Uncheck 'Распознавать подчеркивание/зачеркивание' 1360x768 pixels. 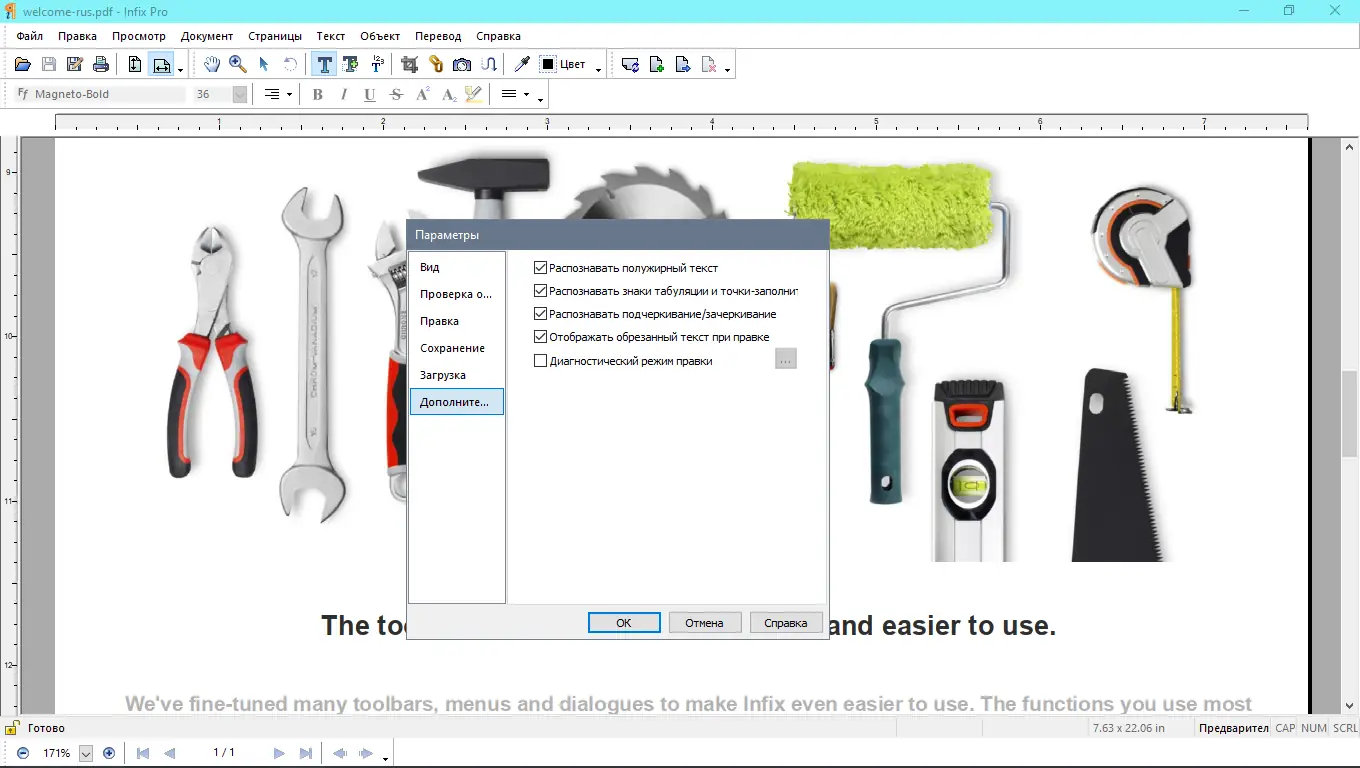(x=541, y=314)
